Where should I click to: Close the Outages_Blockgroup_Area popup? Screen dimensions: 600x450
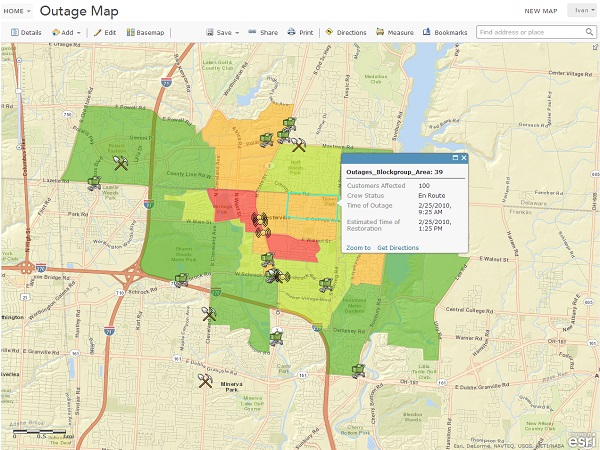click(464, 158)
